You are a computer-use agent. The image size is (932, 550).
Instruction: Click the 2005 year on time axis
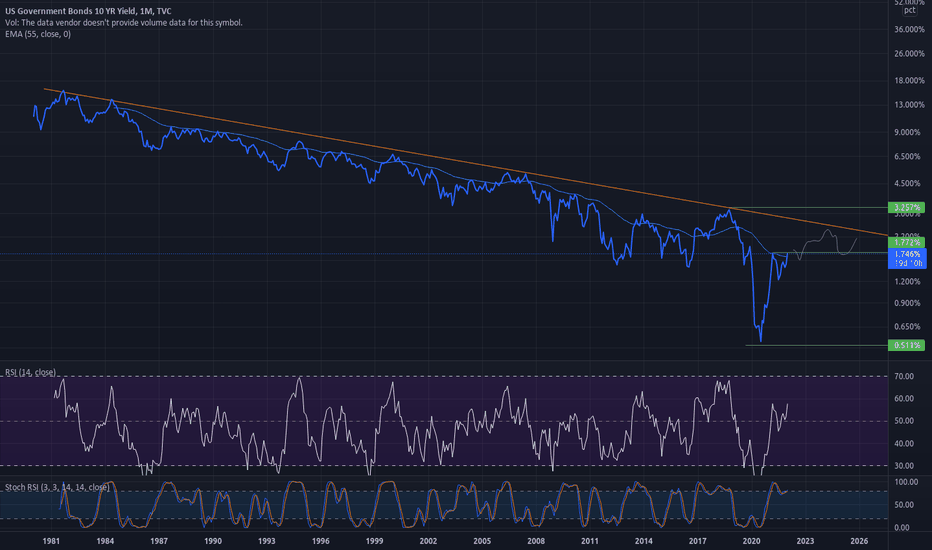point(482,541)
